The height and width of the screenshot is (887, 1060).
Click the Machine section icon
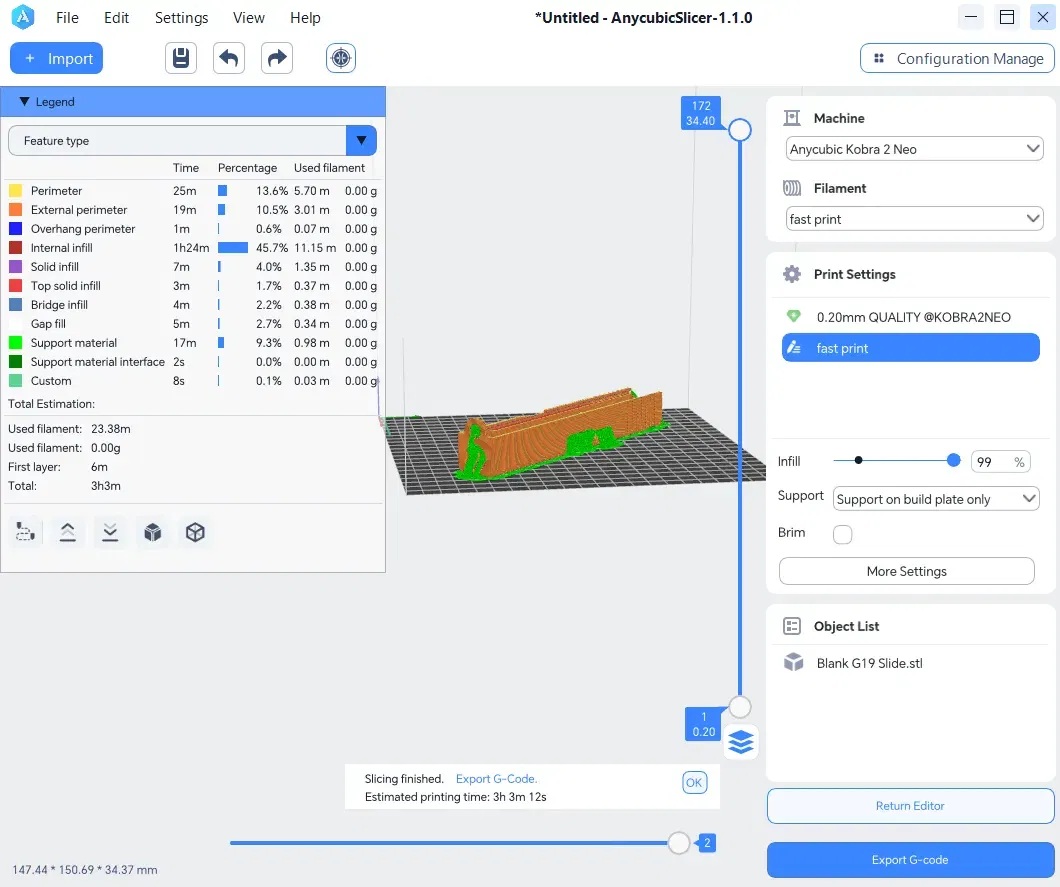[792, 118]
